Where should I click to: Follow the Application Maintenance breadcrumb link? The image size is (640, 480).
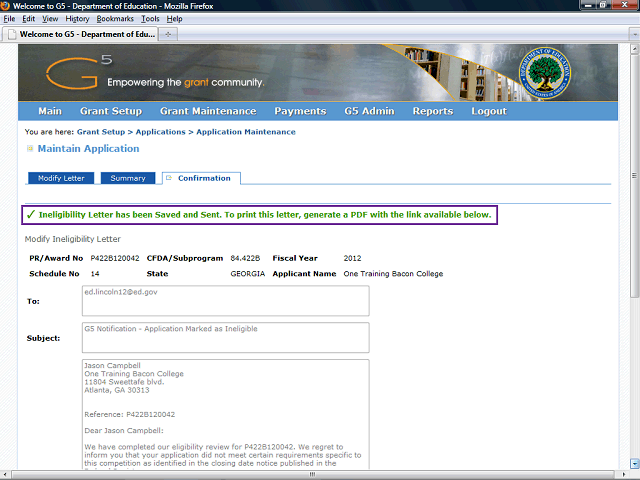pyautogui.click(x=246, y=132)
